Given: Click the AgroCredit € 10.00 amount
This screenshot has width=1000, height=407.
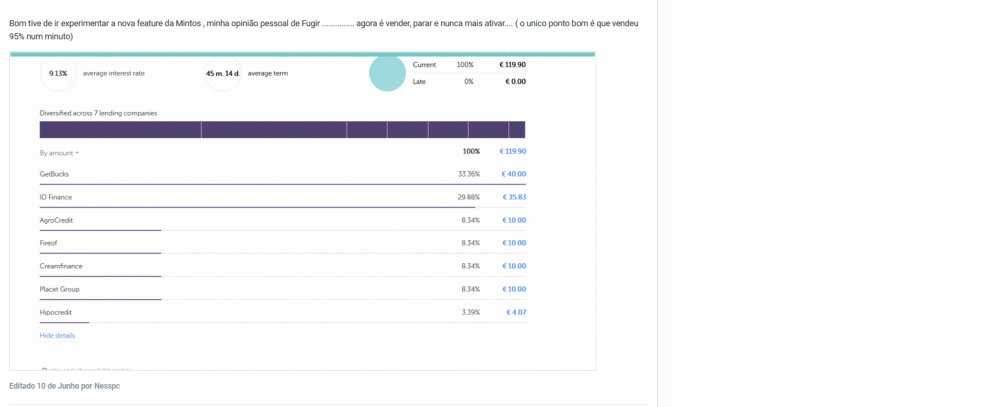Looking at the screenshot, I should pyautogui.click(x=512, y=220).
